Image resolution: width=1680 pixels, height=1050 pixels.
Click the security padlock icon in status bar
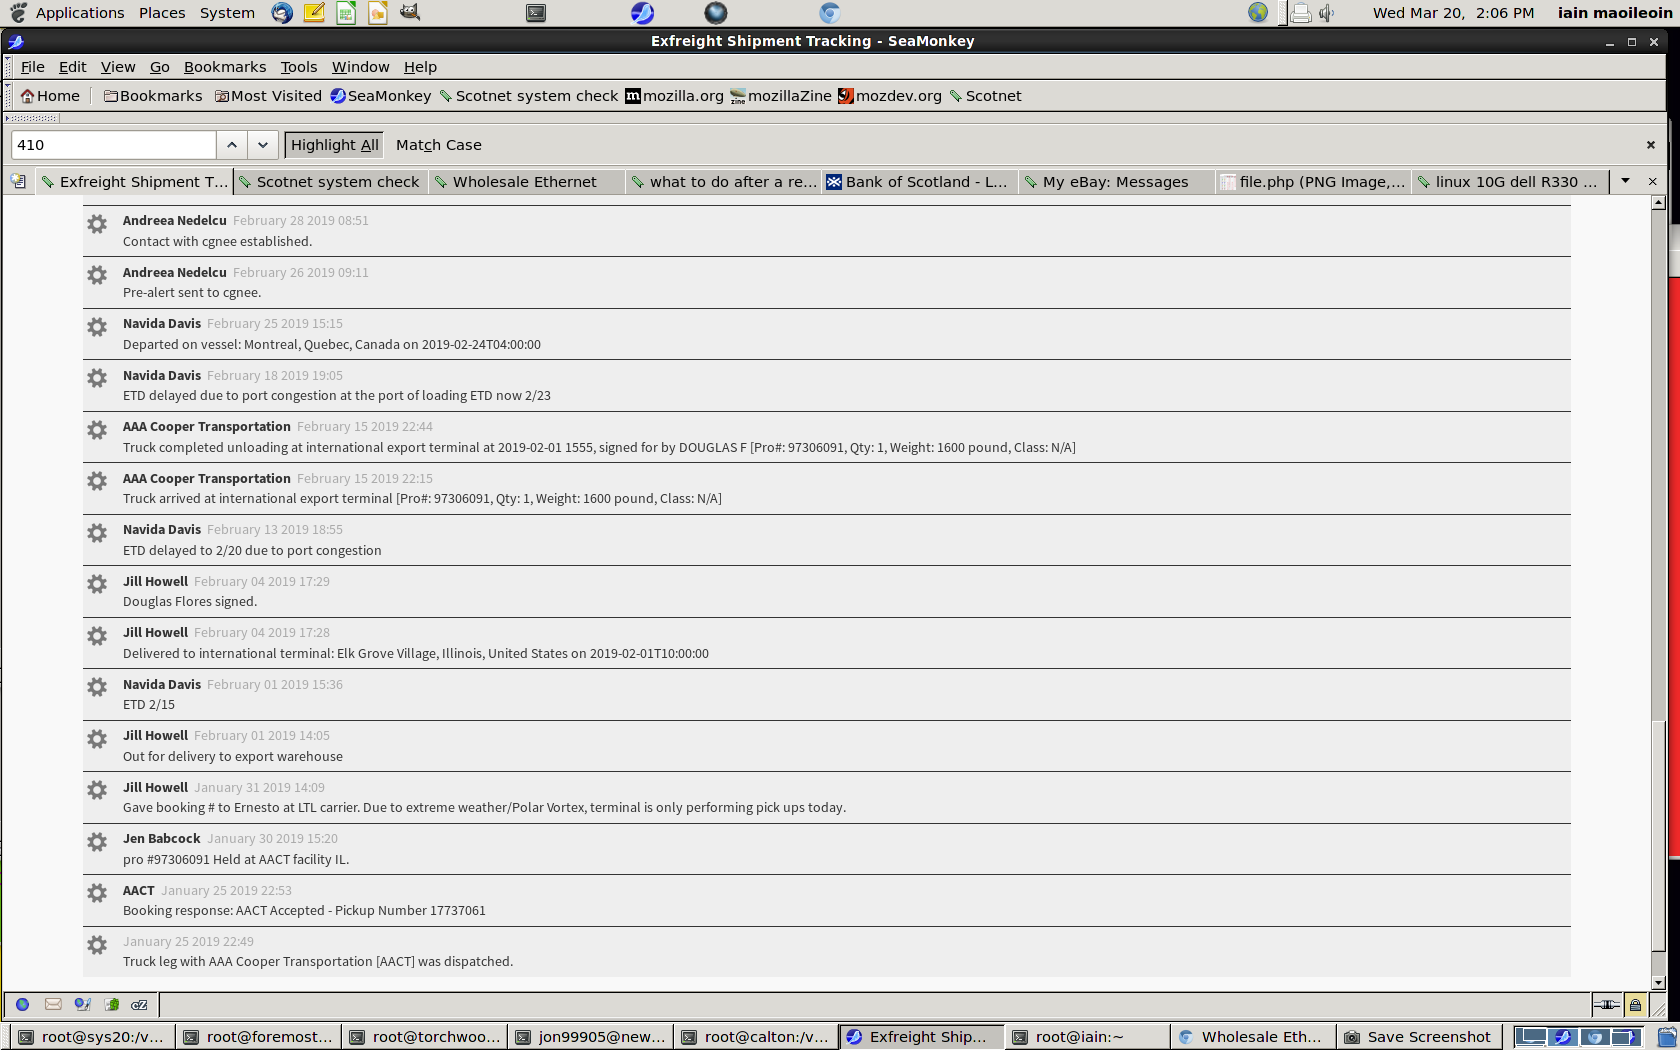(x=1635, y=1004)
